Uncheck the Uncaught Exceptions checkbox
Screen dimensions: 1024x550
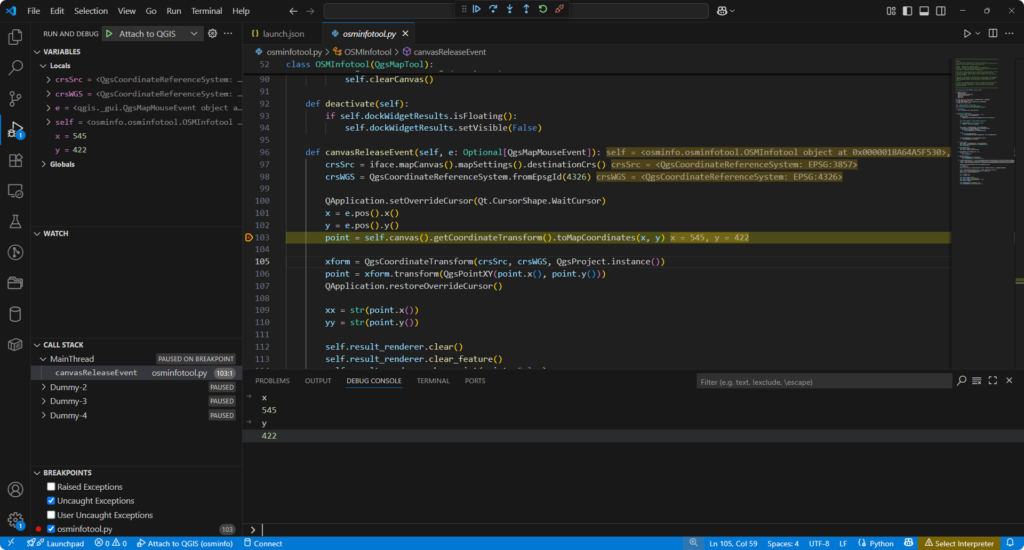click(x=52, y=501)
